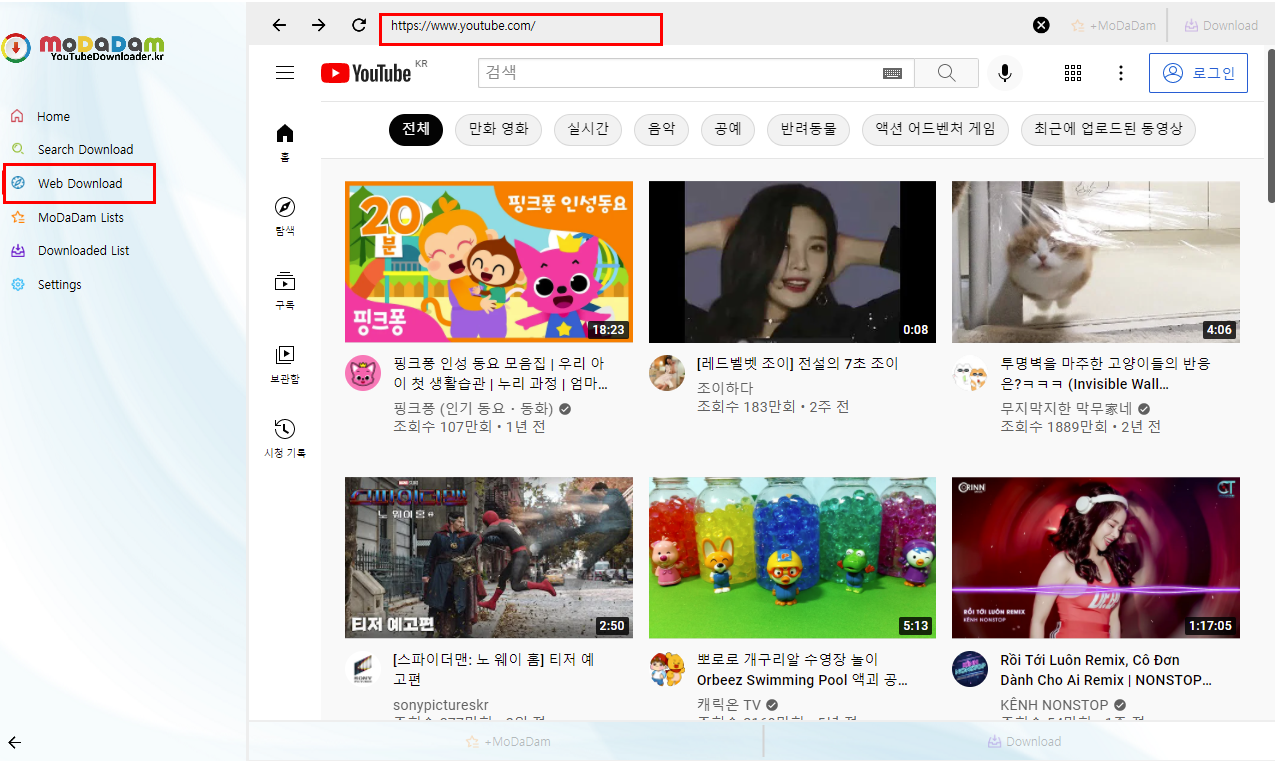Click YouTube search magnifier button

click(x=947, y=72)
